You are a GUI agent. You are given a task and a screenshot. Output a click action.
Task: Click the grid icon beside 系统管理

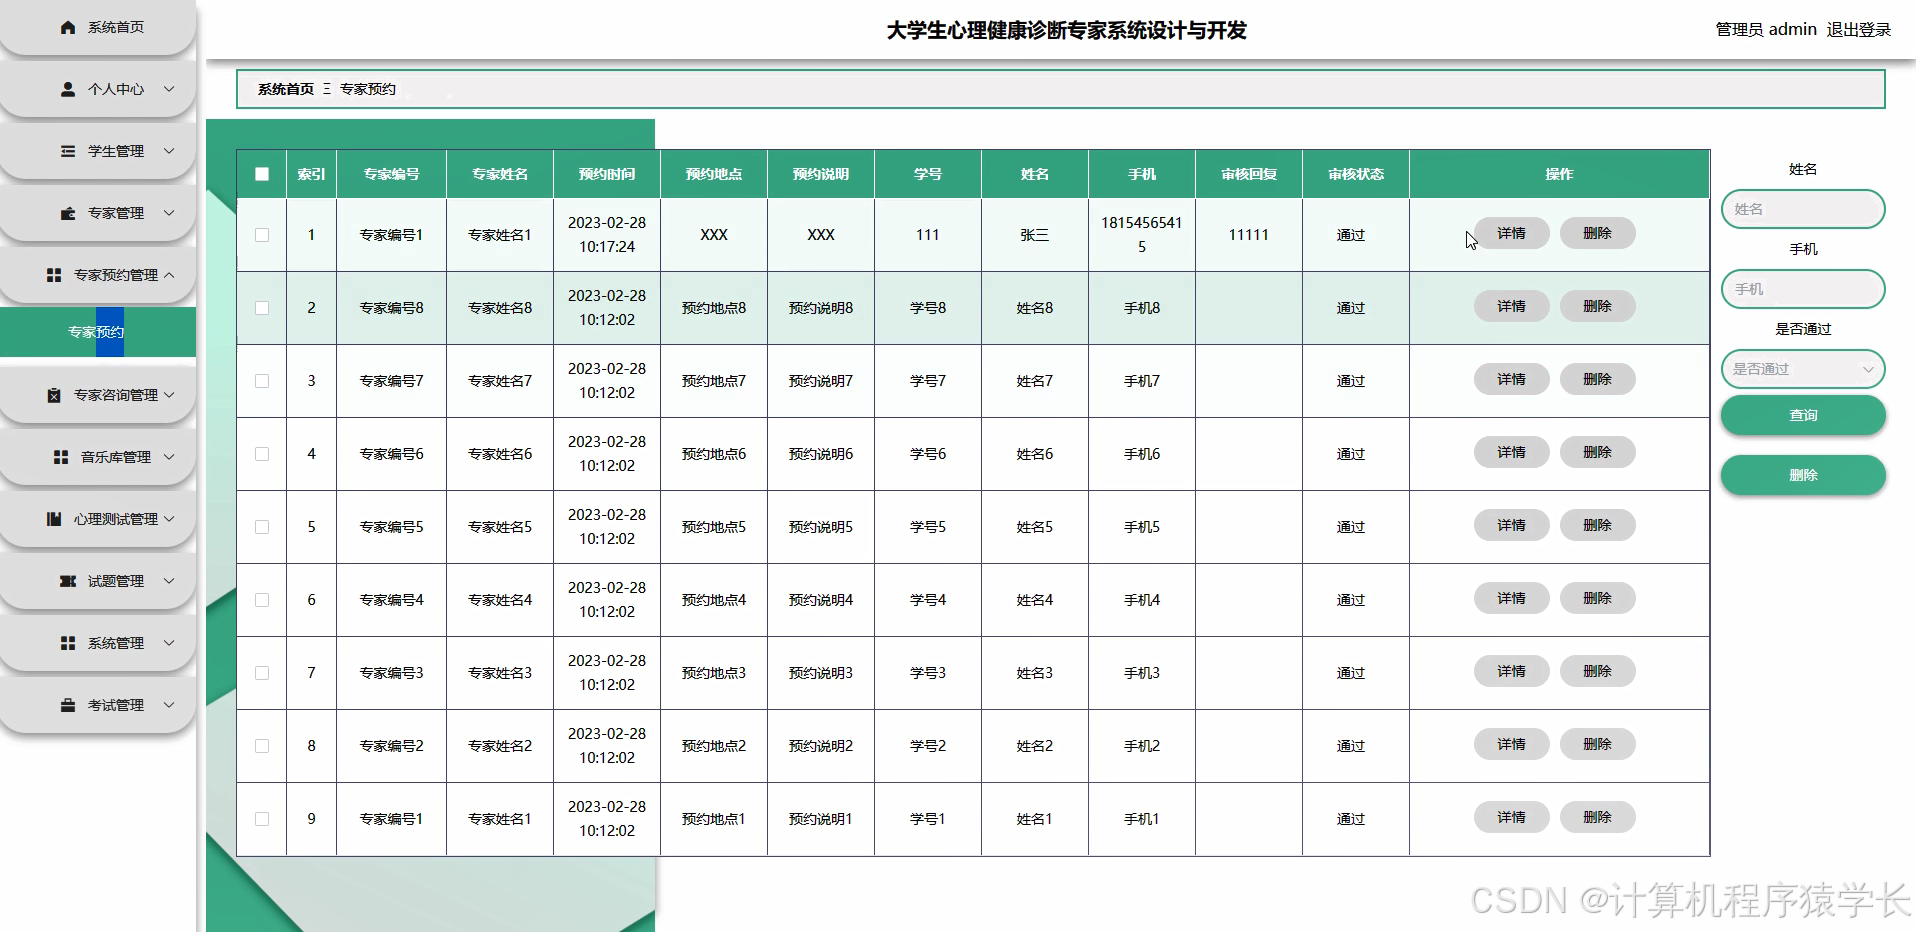point(68,643)
